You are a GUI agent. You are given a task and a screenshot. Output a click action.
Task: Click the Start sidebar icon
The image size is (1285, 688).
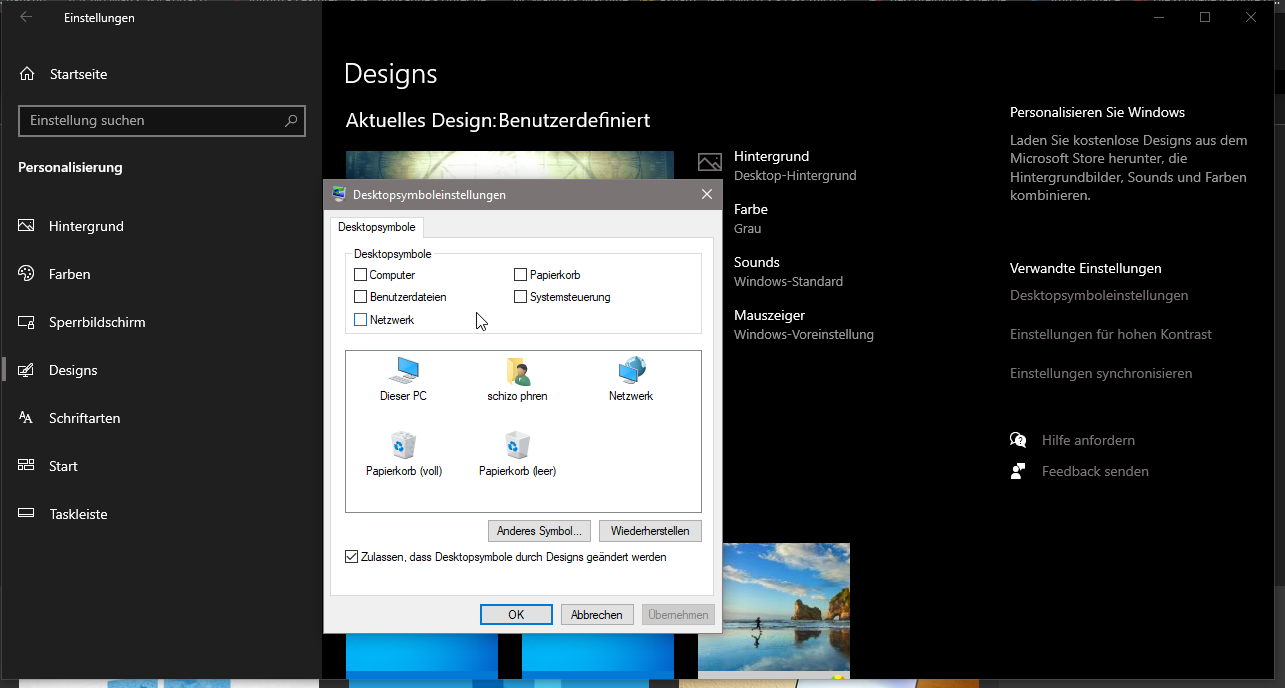click(27, 466)
